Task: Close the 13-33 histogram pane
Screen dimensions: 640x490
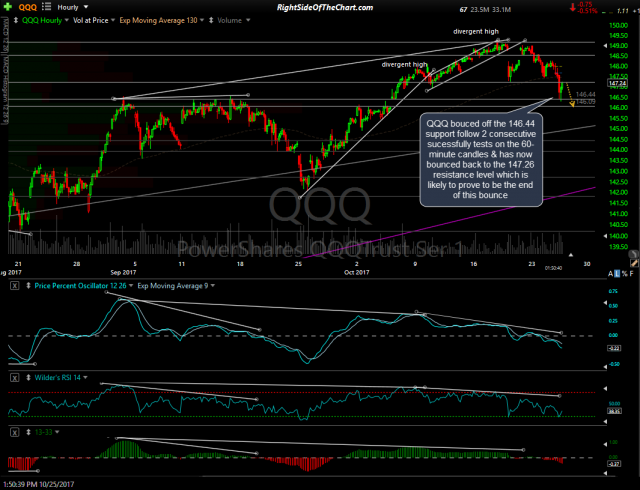Action: pyautogui.click(x=14, y=432)
